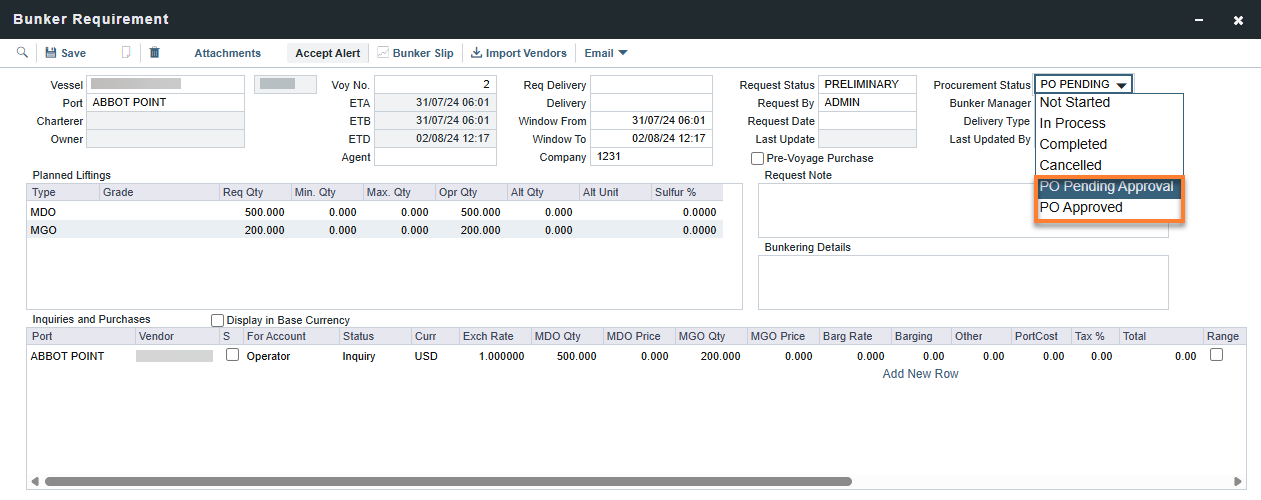1261x500 pixels.
Task: Select the MDO row in Planned Liftings
Action: [x=375, y=212]
